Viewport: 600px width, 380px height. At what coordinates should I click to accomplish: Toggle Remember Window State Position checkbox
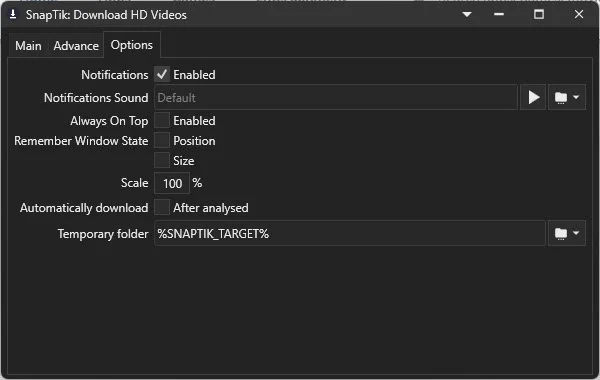click(162, 140)
